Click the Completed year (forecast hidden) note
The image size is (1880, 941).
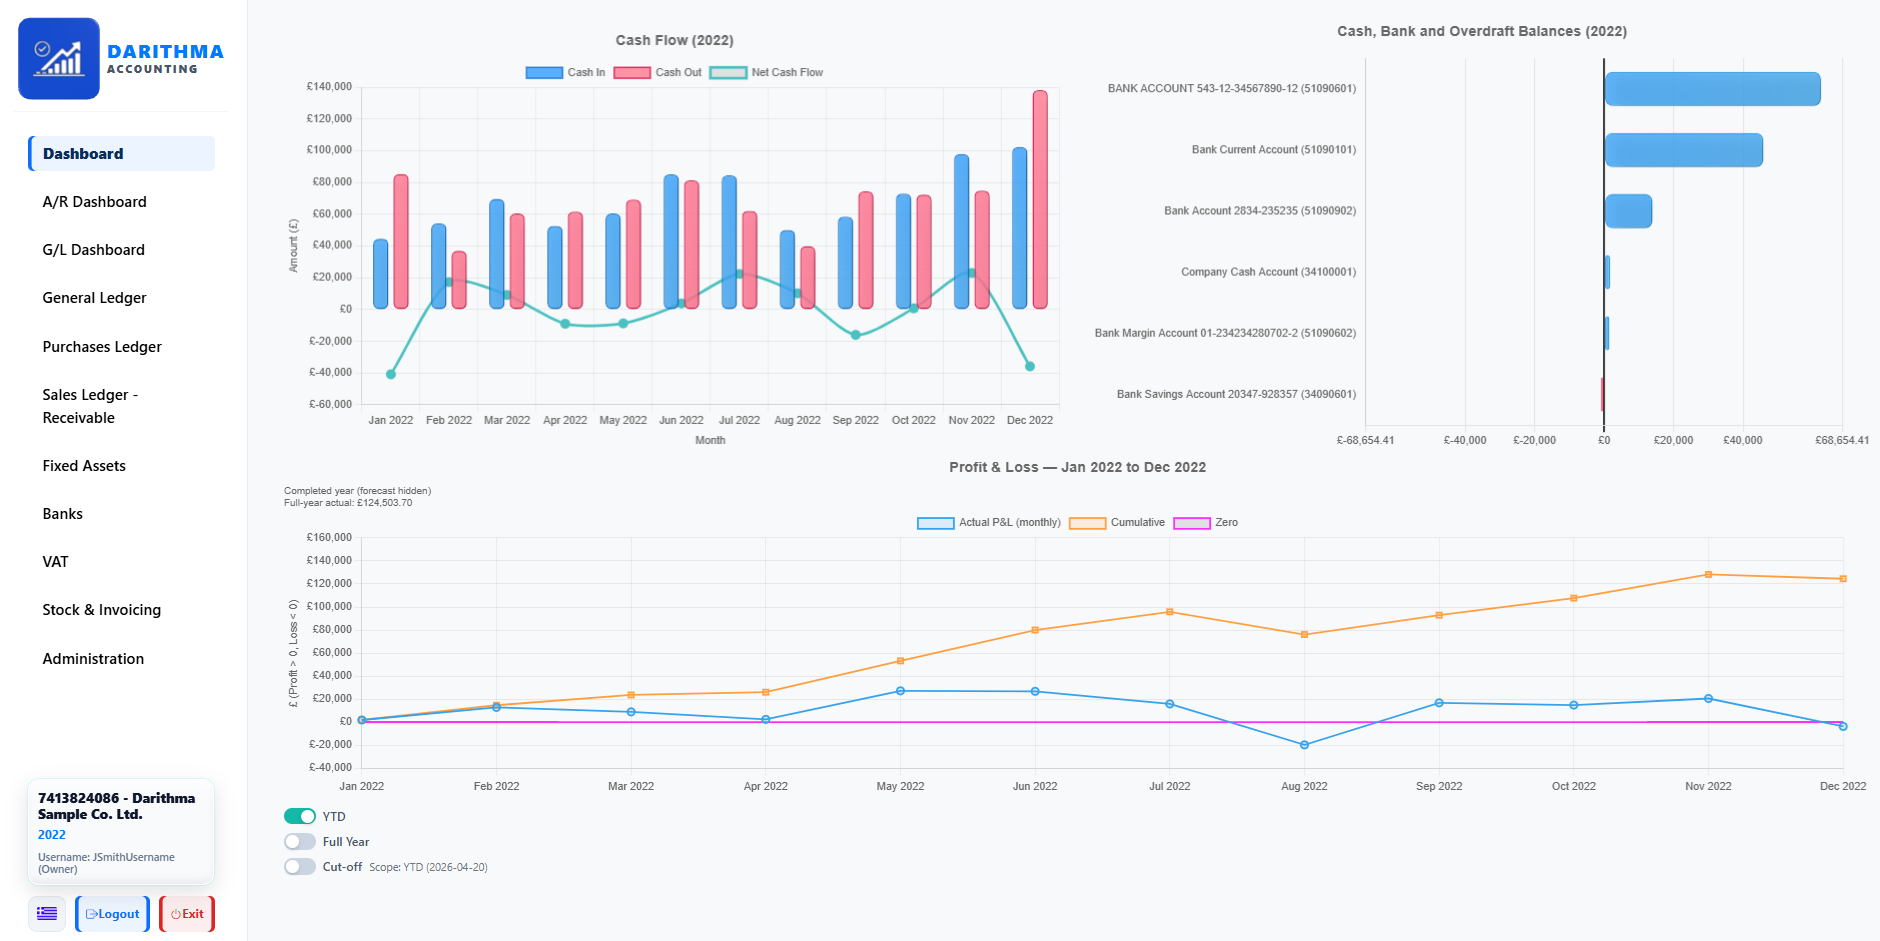(x=358, y=491)
